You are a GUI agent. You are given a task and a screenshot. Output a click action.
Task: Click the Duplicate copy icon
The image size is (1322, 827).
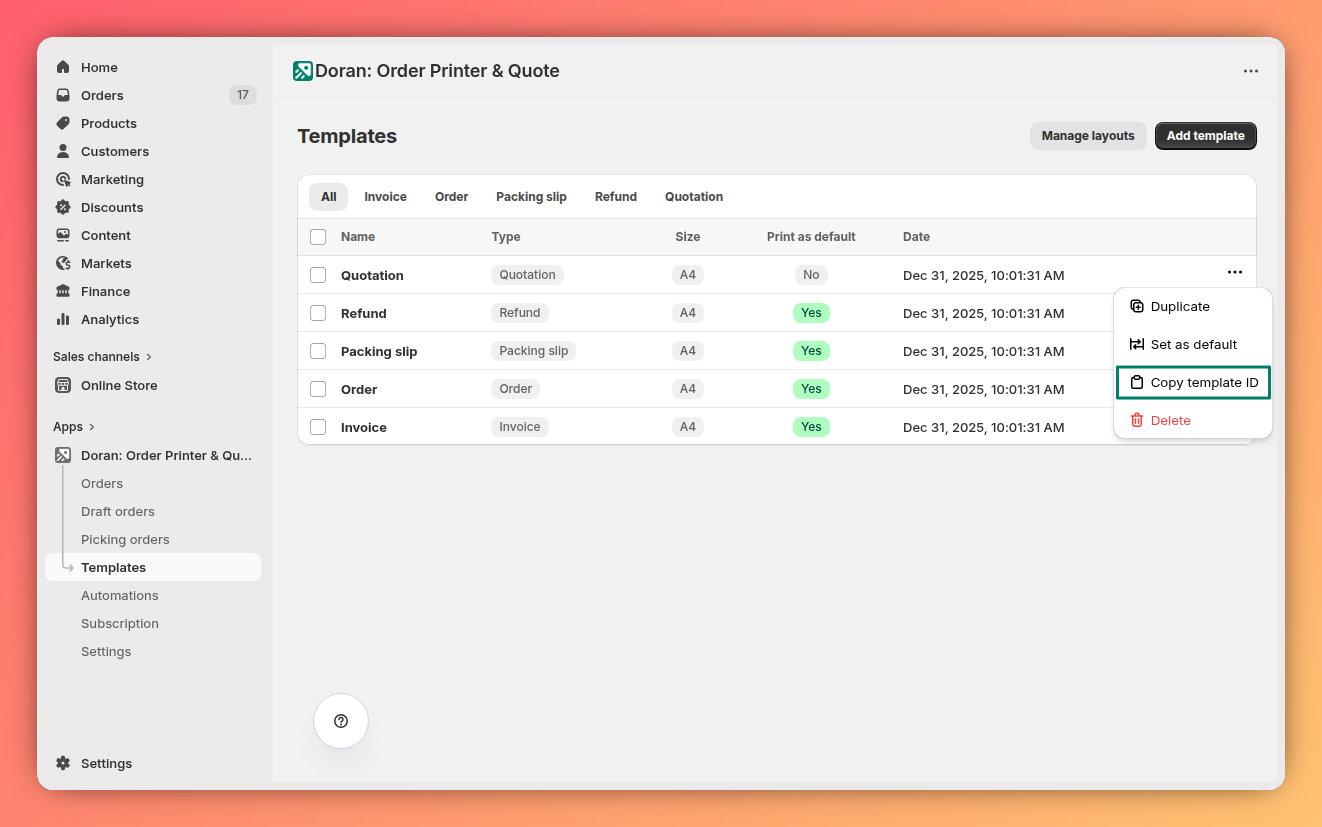click(x=1137, y=306)
